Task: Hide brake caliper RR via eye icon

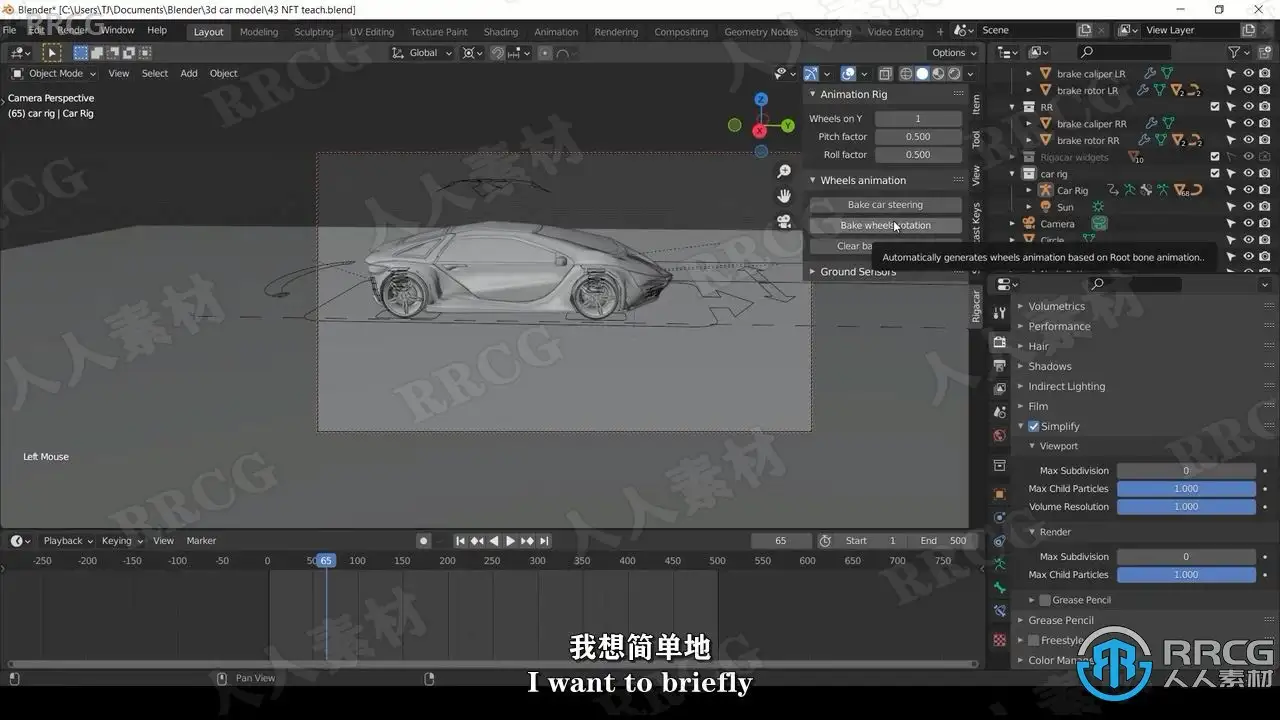Action: (1248, 124)
